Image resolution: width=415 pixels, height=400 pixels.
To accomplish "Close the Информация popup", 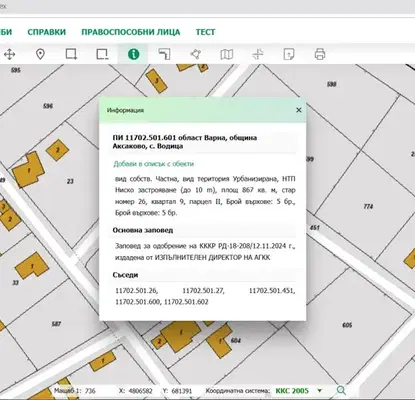I will 299,110.
